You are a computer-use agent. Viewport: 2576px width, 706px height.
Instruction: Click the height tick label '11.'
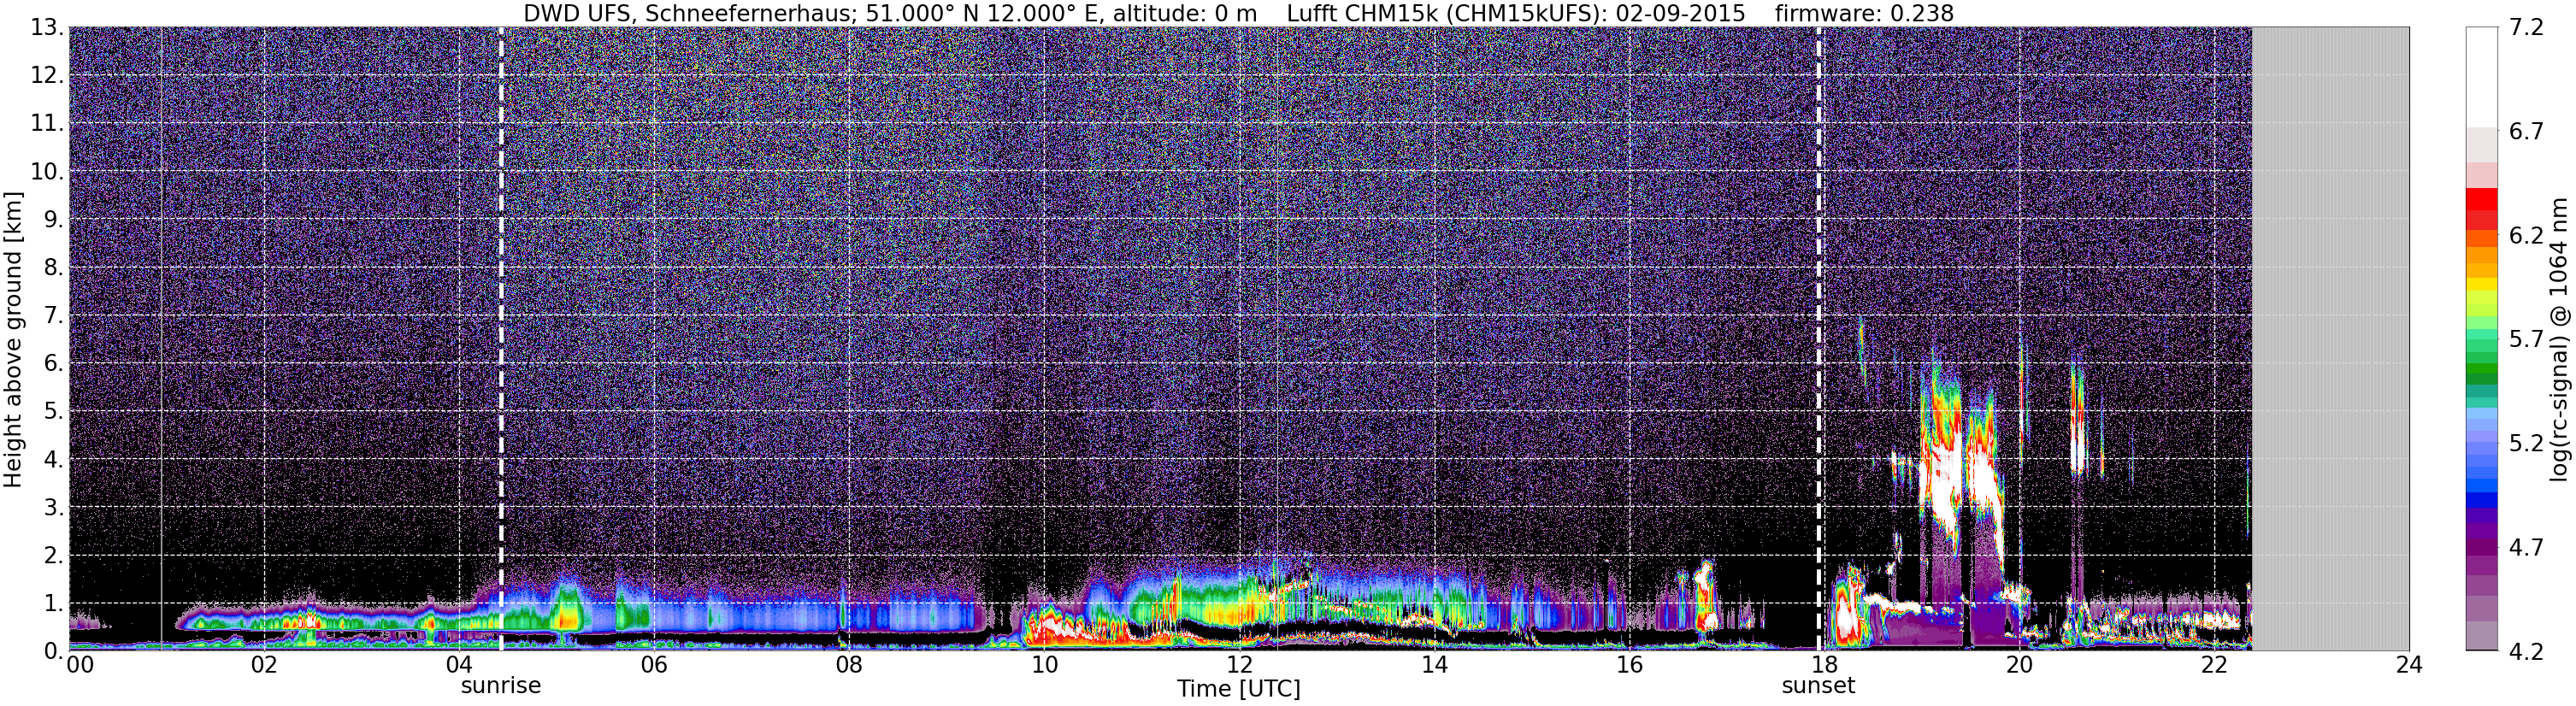47,124
